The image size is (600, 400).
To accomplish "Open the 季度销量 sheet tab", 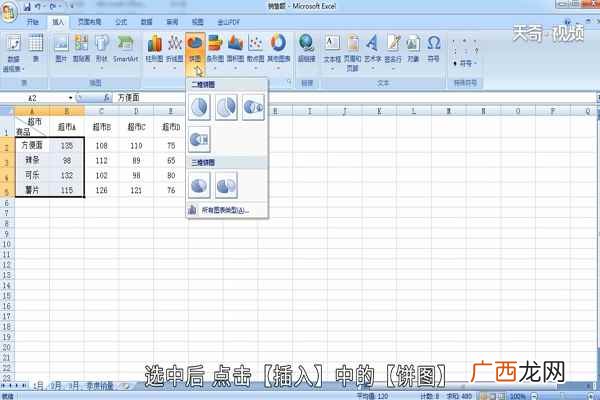I will pyautogui.click(x=99, y=385).
